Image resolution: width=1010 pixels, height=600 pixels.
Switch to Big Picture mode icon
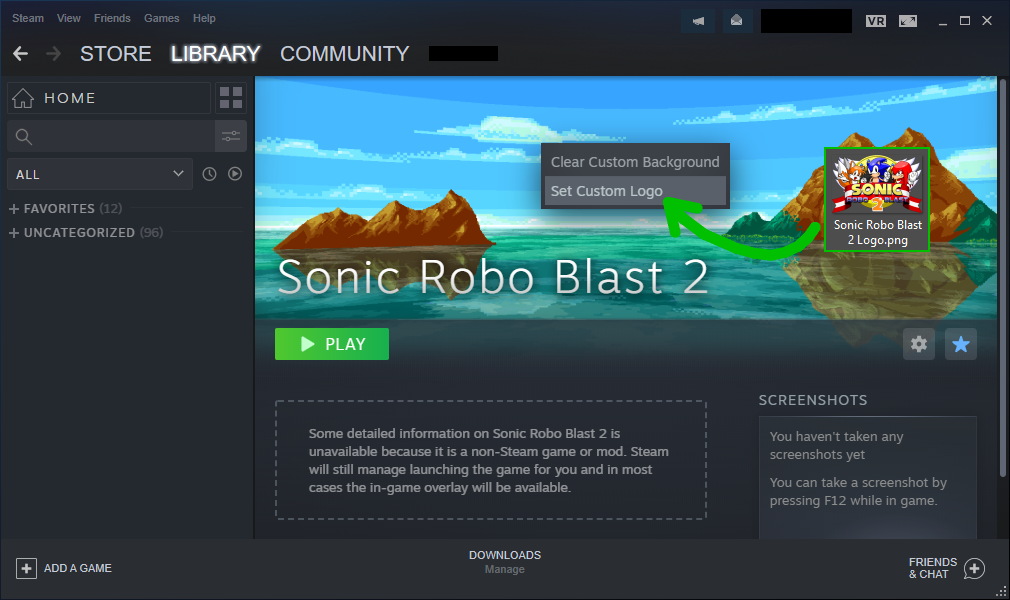(908, 21)
